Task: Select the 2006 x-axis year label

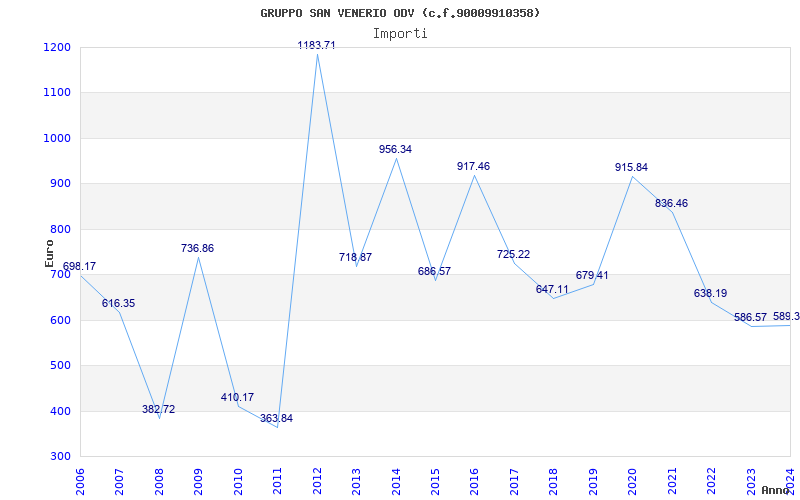Action: point(80,481)
